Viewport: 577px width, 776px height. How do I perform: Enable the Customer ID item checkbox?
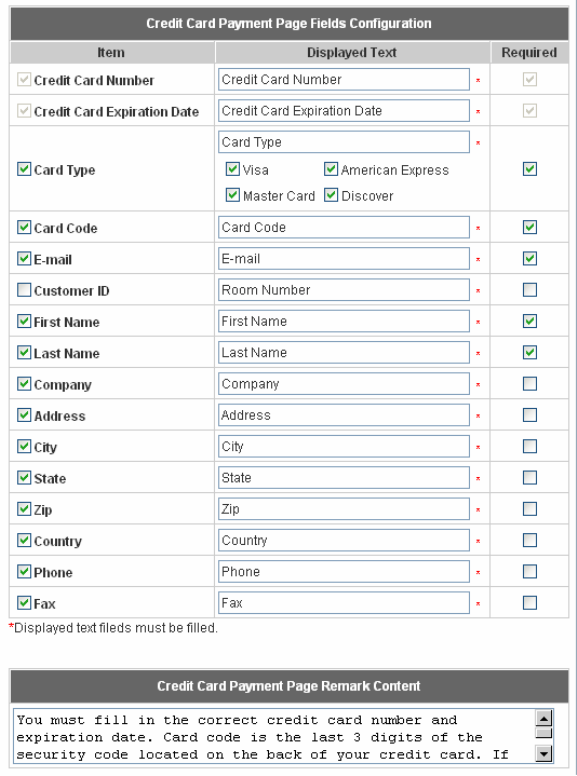point(24,290)
